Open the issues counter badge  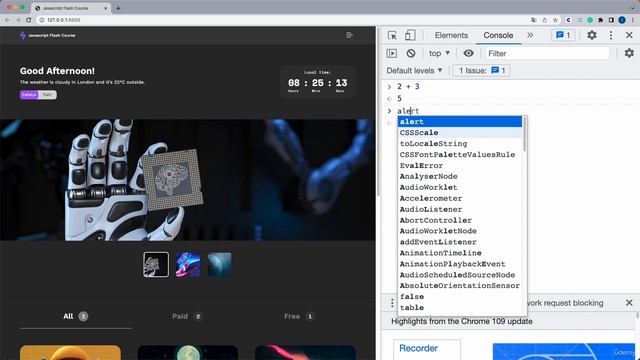point(563,36)
